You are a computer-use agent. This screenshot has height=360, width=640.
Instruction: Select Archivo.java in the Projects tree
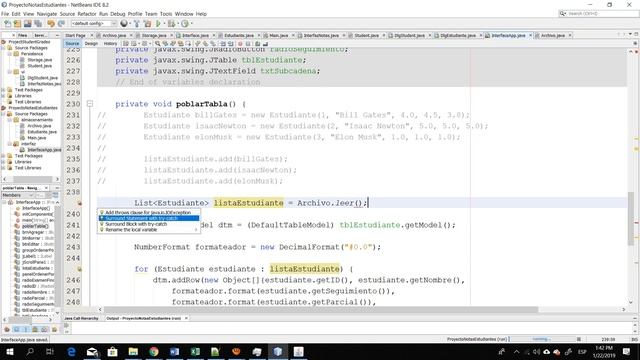40,126
